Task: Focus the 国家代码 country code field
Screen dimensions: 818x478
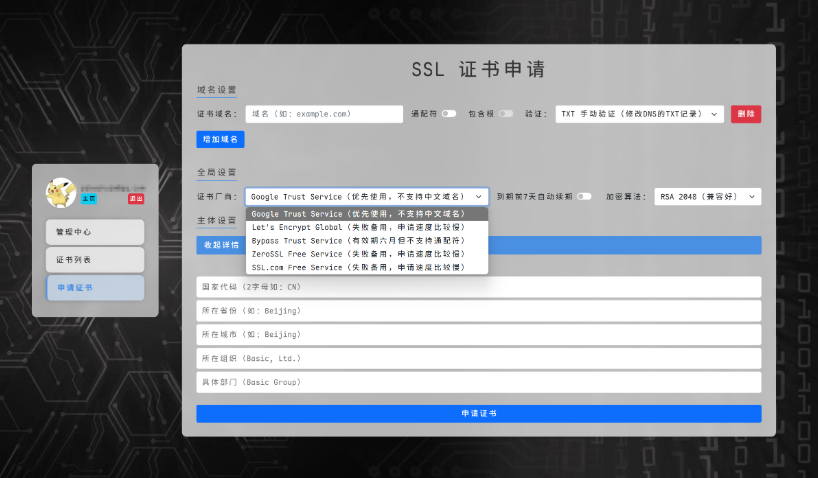Action: pos(479,287)
